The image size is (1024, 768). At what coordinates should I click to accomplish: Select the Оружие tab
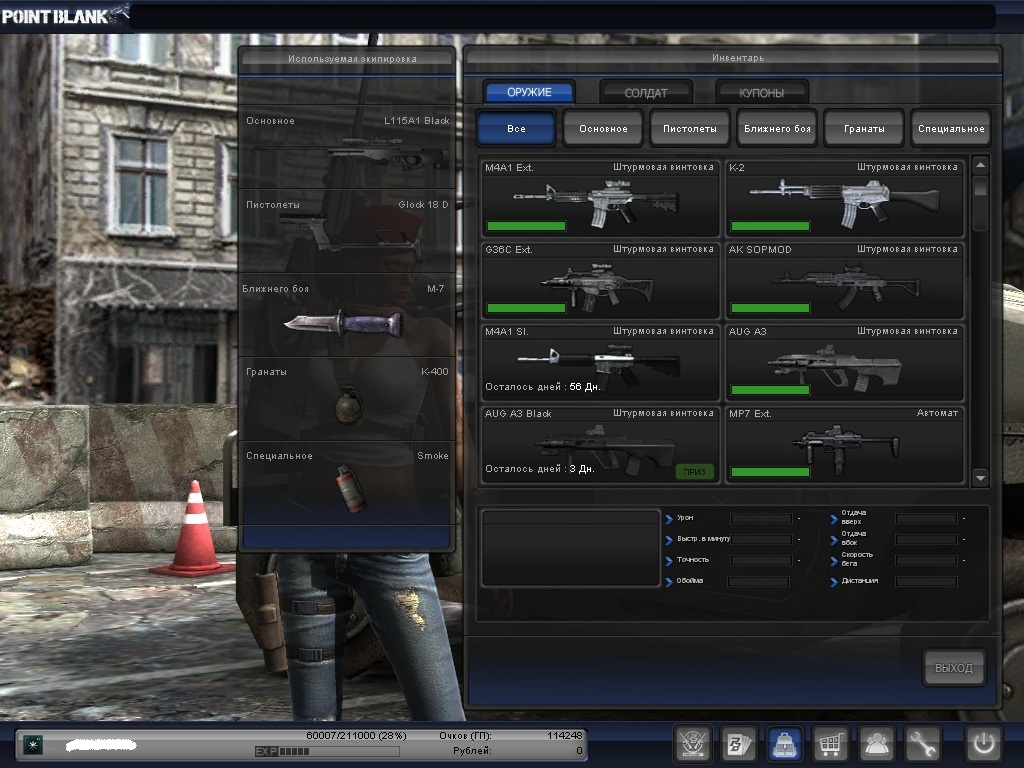tap(529, 93)
